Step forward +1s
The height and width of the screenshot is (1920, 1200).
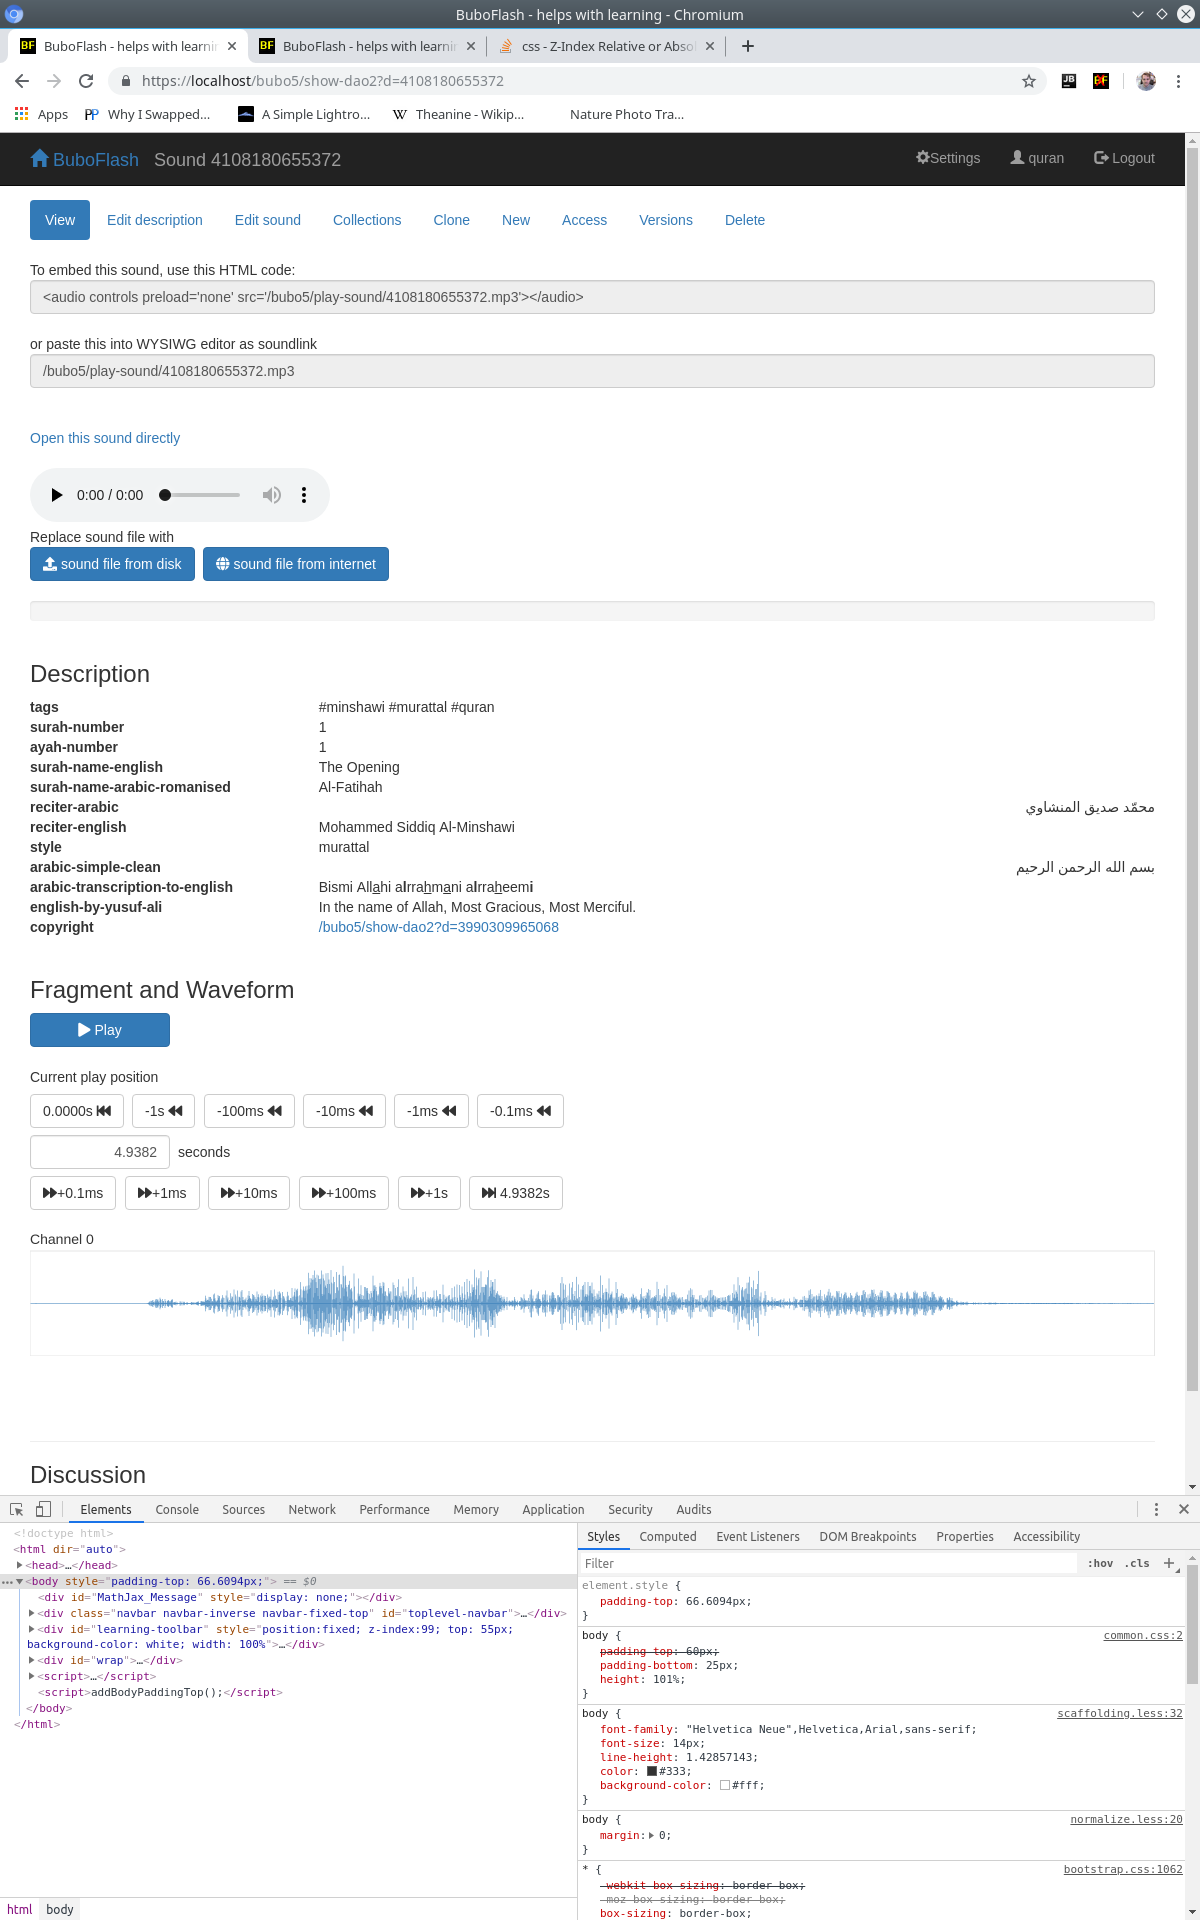pos(429,1193)
